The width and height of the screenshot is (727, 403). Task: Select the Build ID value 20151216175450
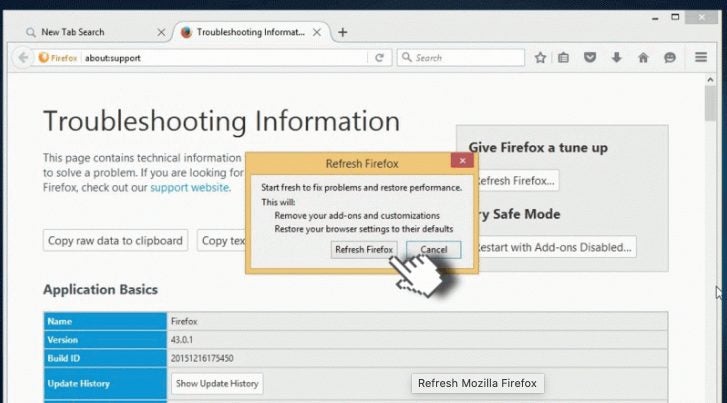(x=202, y=358)
